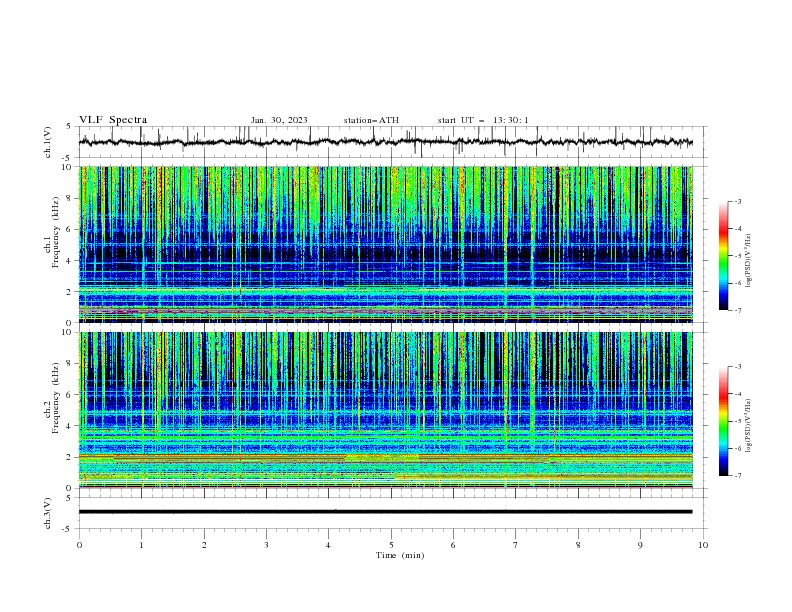Click the ch.1 'log(PSD)(V²/Hz)' color bar title

749,261
